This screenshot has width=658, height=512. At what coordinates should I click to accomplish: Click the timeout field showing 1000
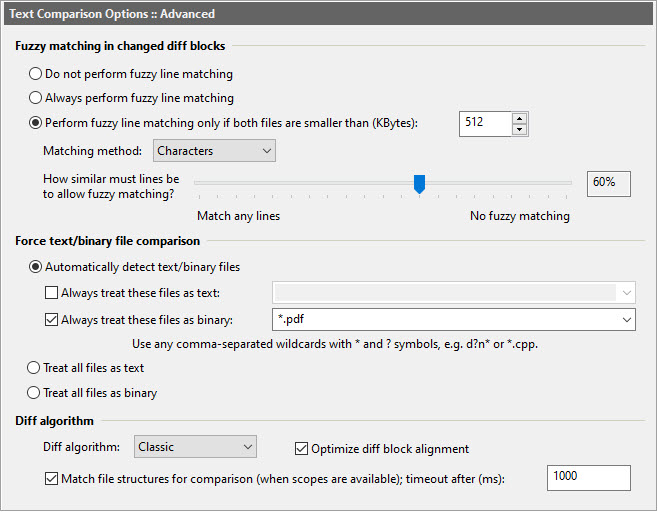[588, 478]
